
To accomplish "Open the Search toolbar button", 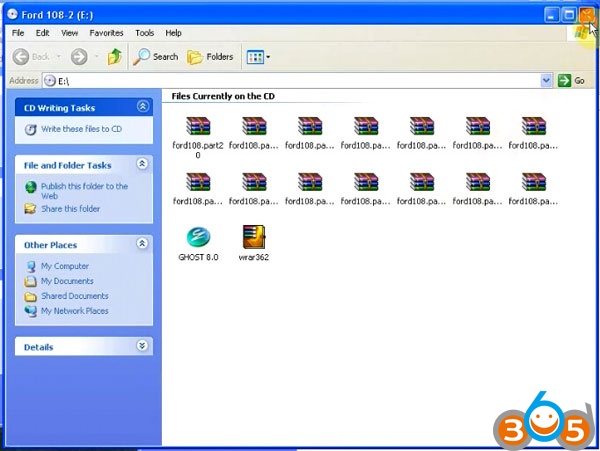I will pos(155,57).
